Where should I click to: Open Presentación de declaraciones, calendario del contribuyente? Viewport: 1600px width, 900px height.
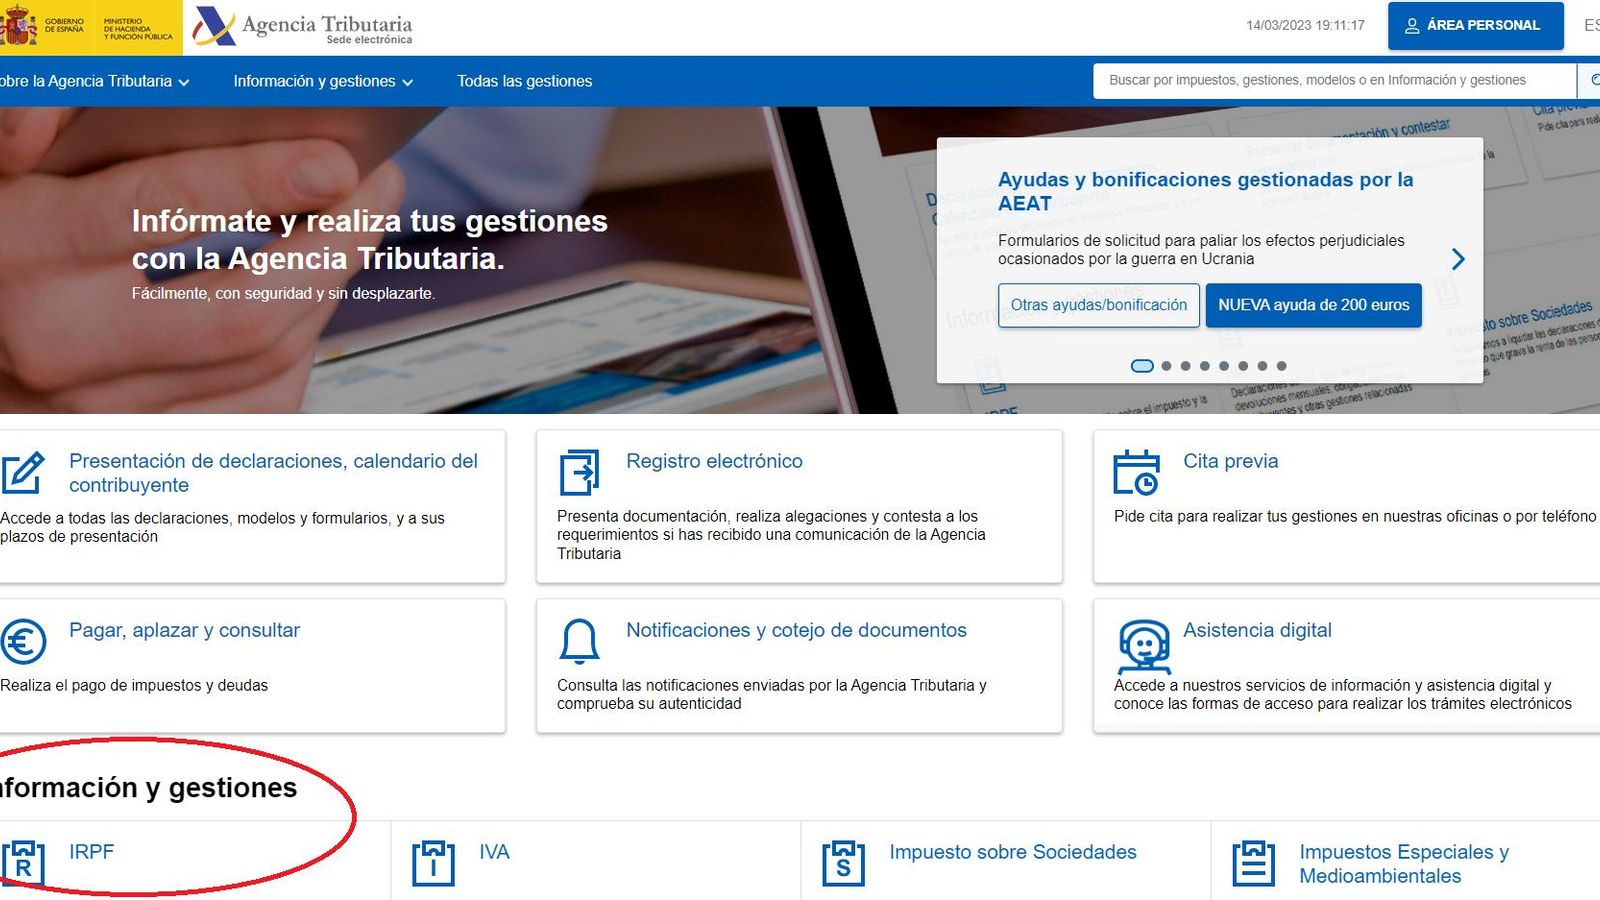(x=273, y=473)
